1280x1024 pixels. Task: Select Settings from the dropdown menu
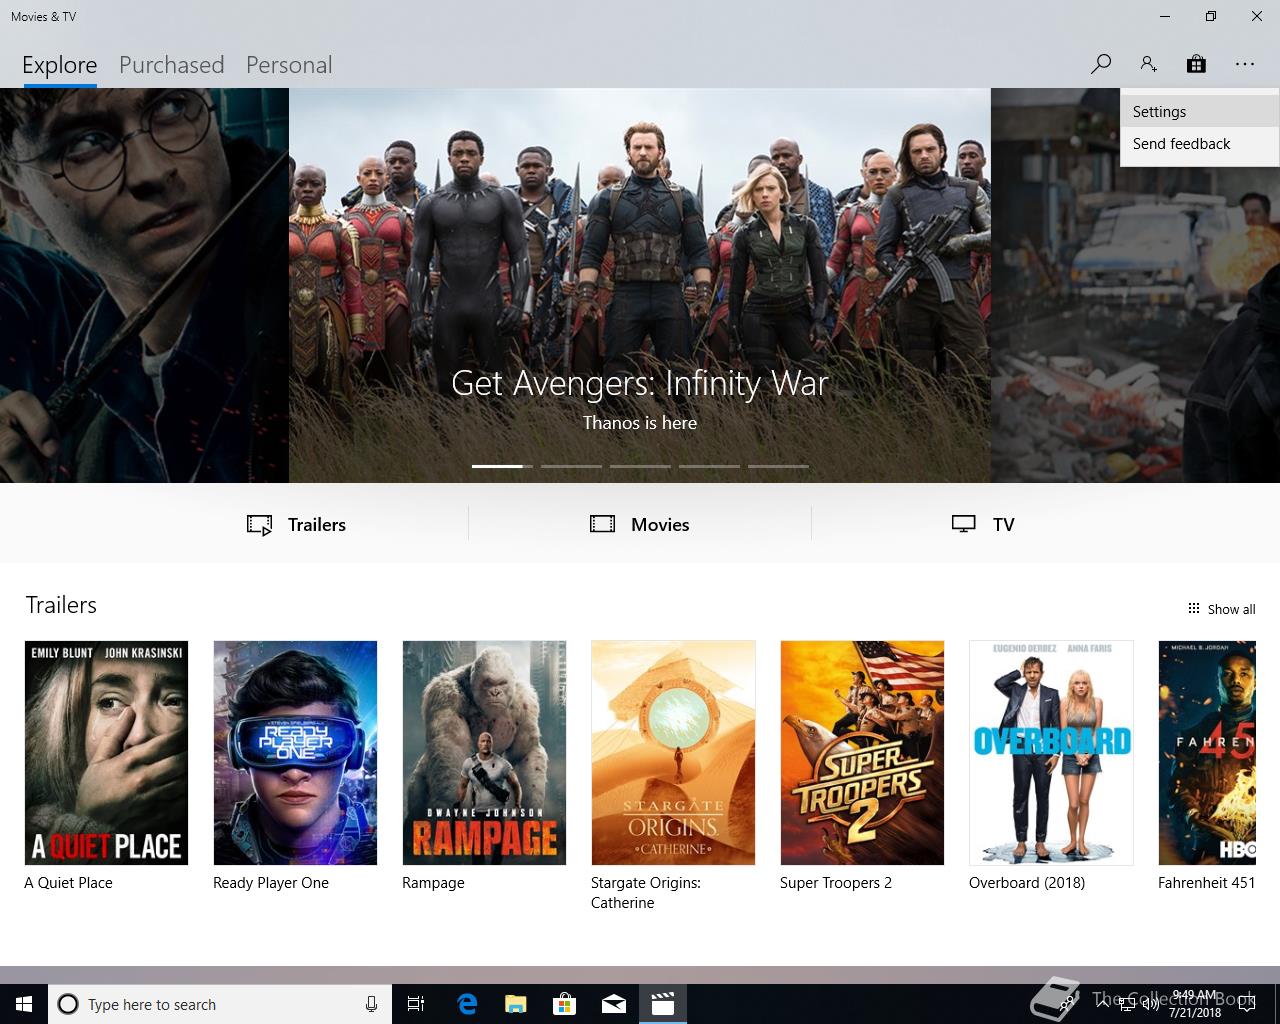click(1199, 112)
